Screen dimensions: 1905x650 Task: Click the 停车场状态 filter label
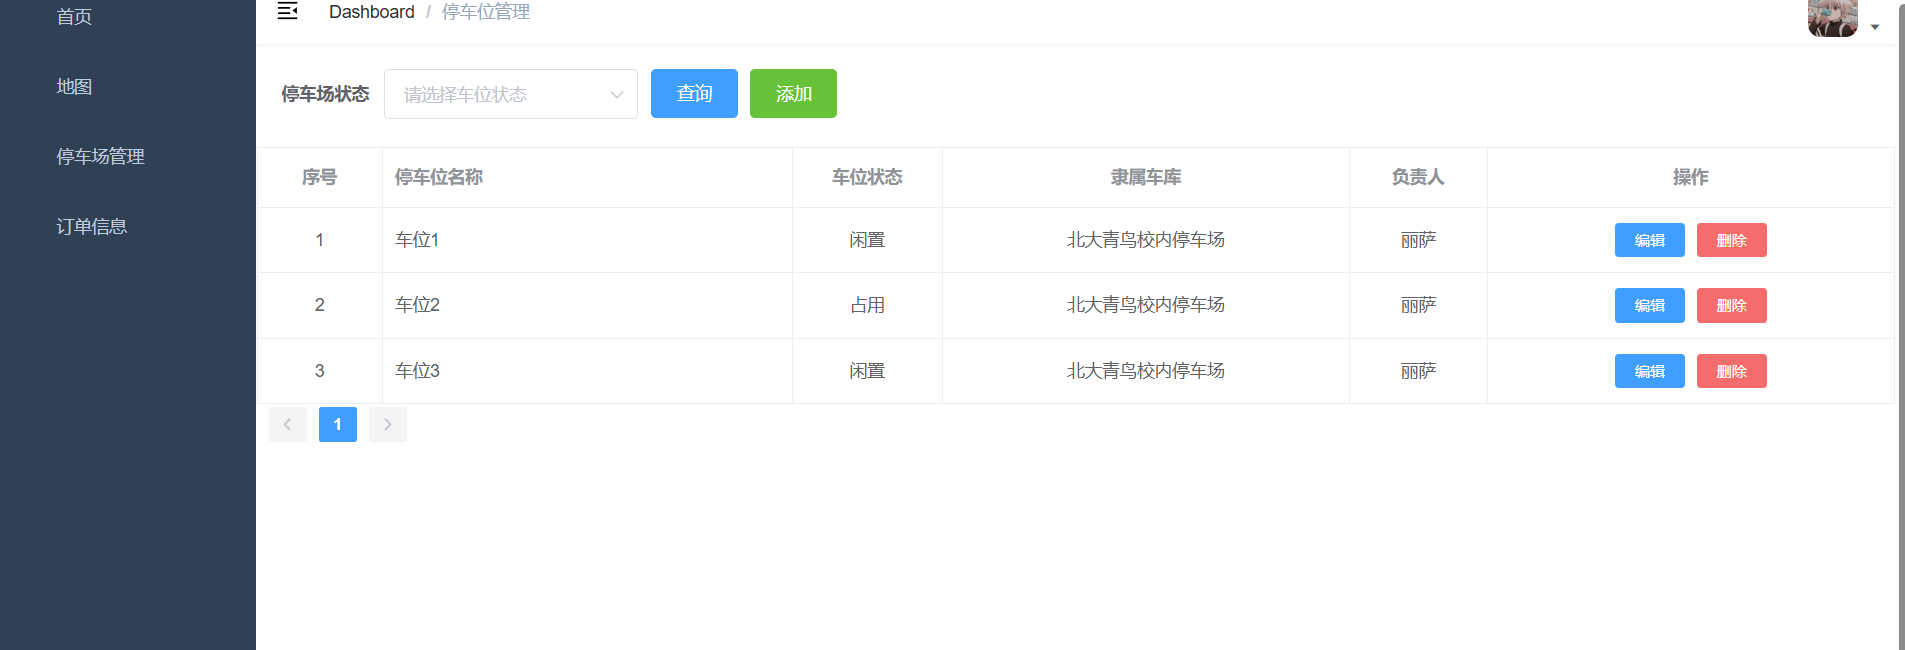coord(325,94)
